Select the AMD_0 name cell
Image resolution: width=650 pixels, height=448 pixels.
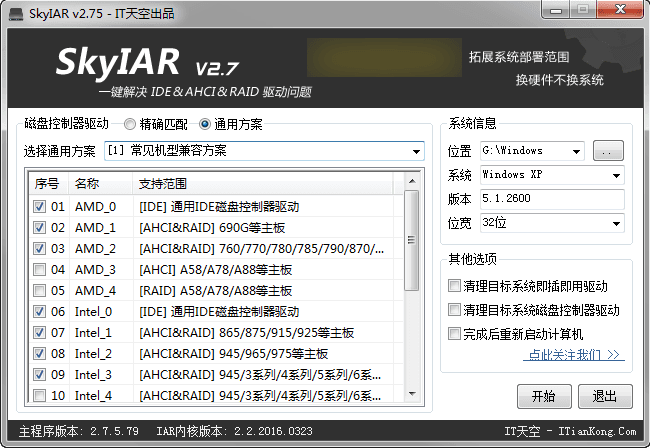tap(95, 206)
